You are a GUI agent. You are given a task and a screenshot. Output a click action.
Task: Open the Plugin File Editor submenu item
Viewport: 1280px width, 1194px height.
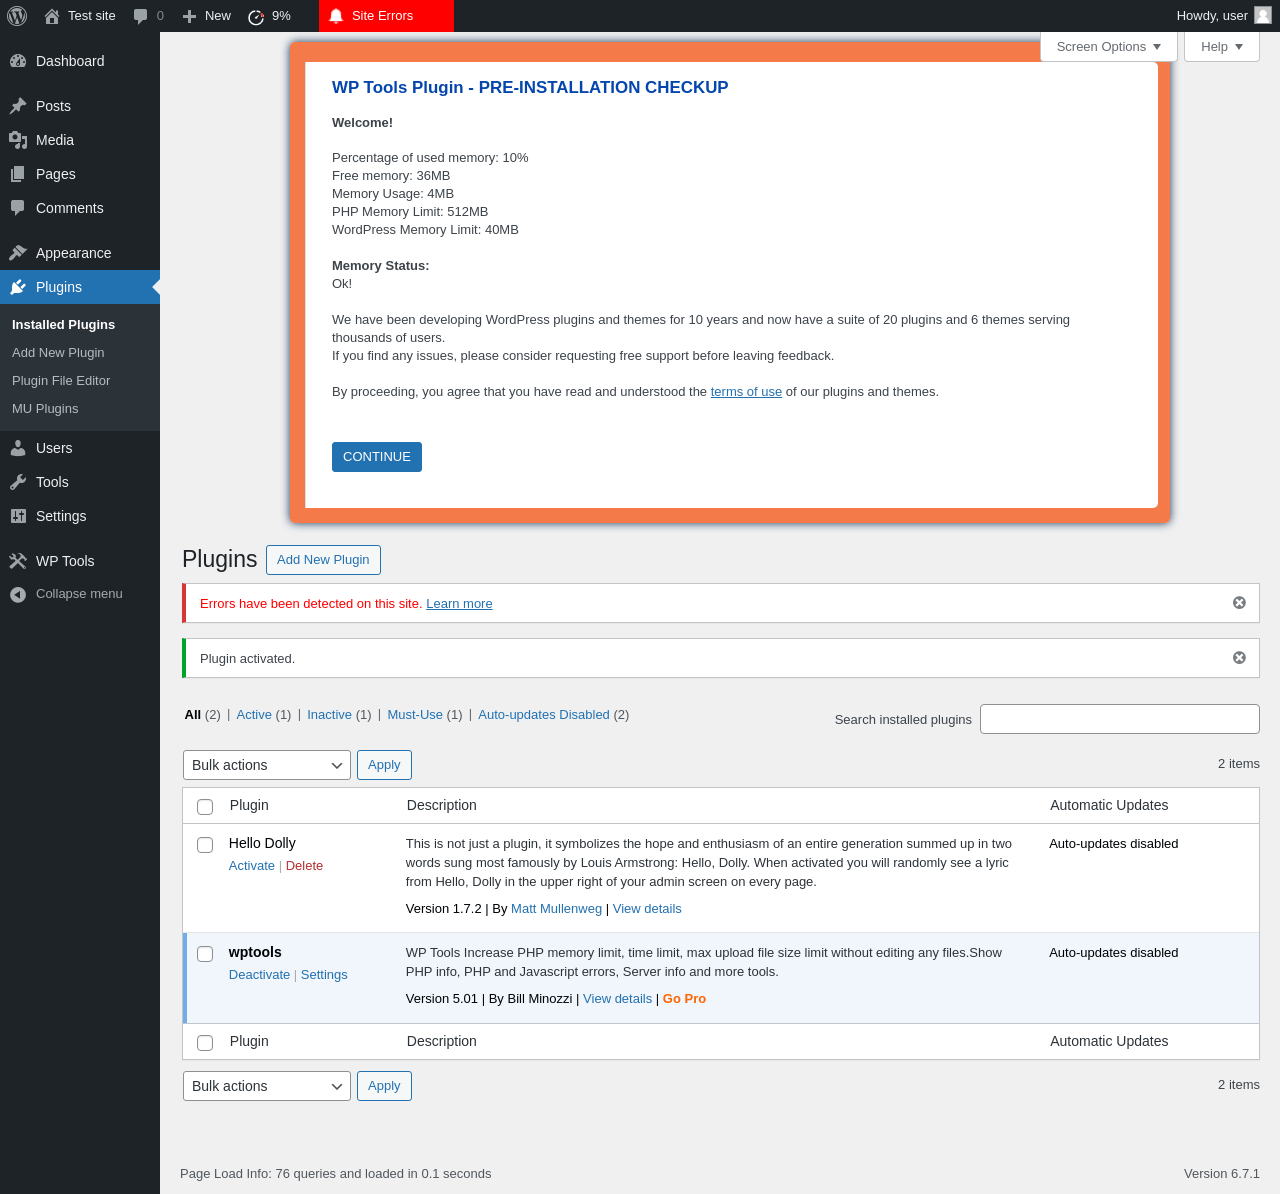[61, 381]
